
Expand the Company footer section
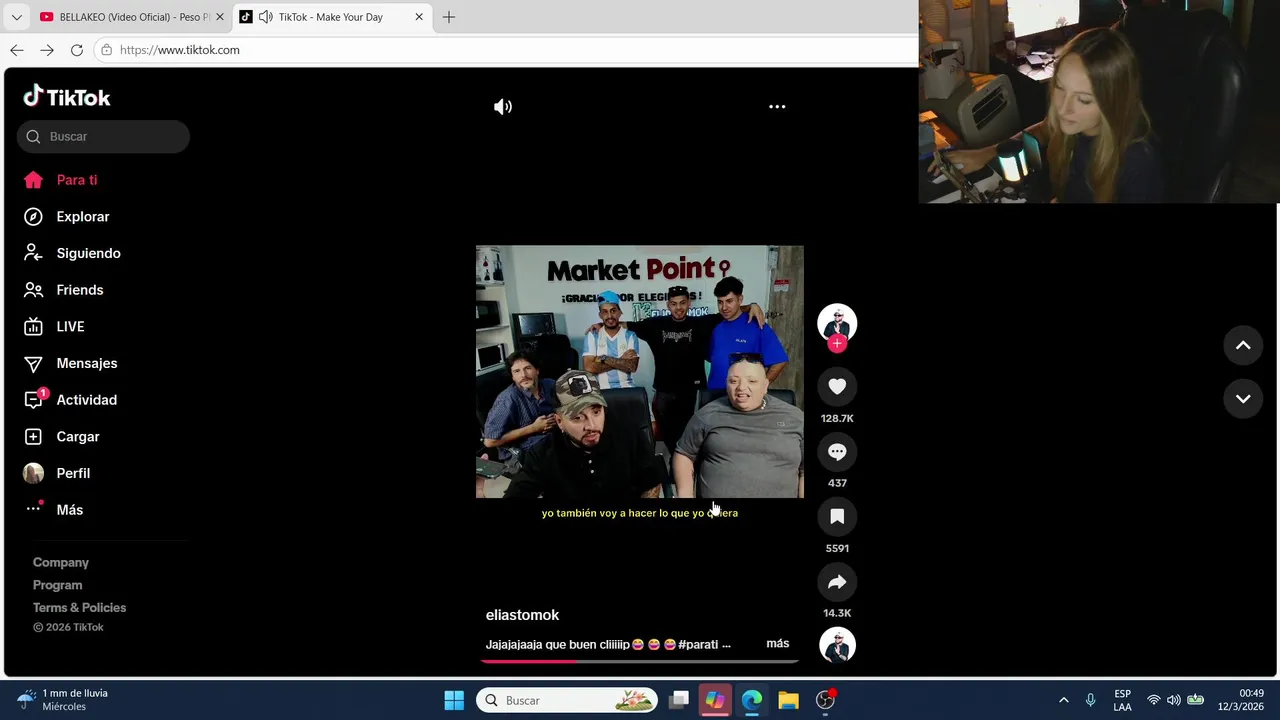(61, 562)
